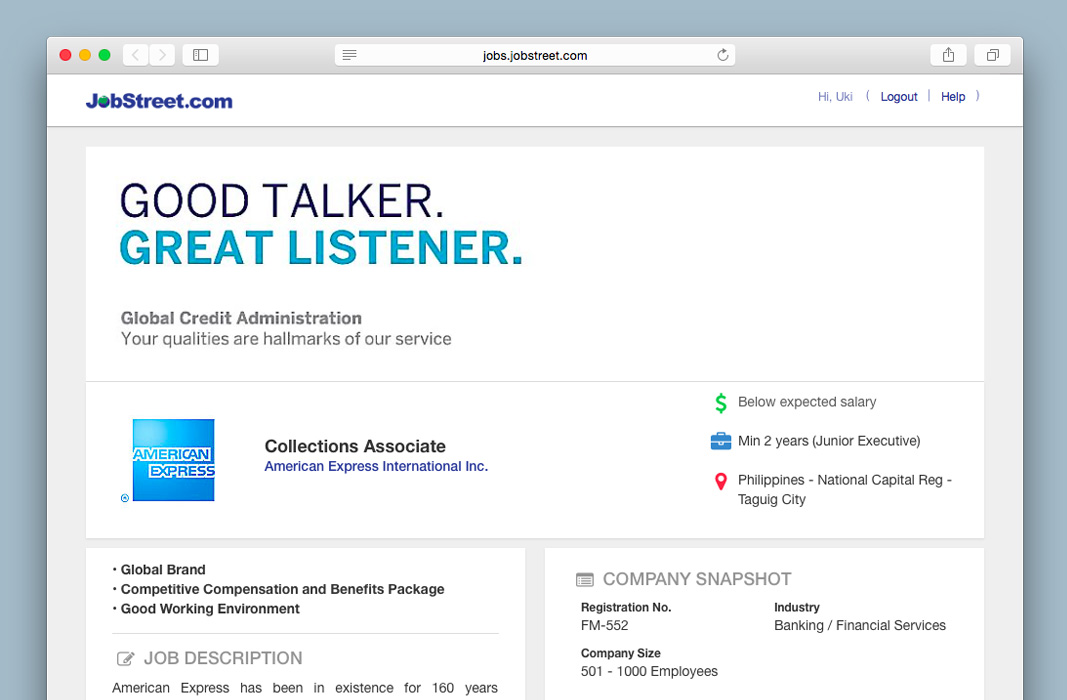Open the Share menu icon
The height and width of the screenshot is (700, 1067).
(949, 55)
